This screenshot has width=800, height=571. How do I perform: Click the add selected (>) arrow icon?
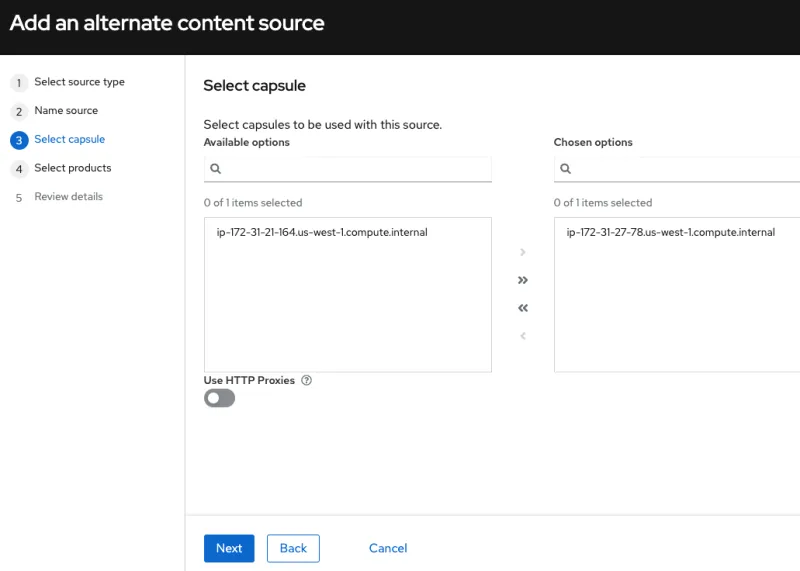click(x=523, y=252)
